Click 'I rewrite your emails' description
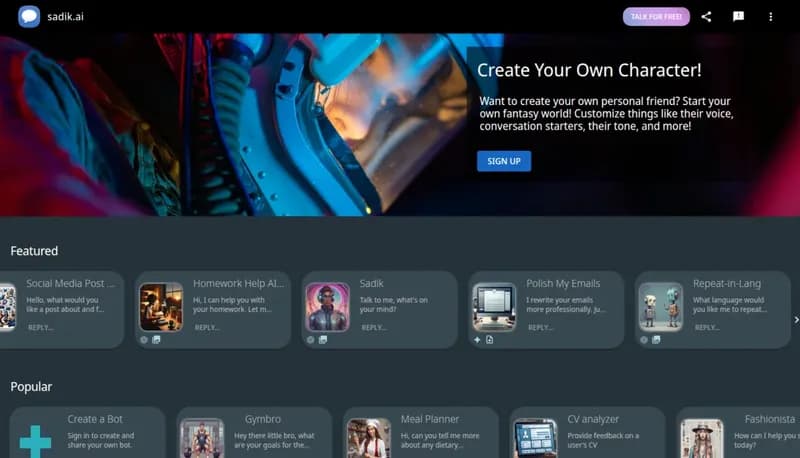This screenshot has height=458, width=800. [565, 304]
